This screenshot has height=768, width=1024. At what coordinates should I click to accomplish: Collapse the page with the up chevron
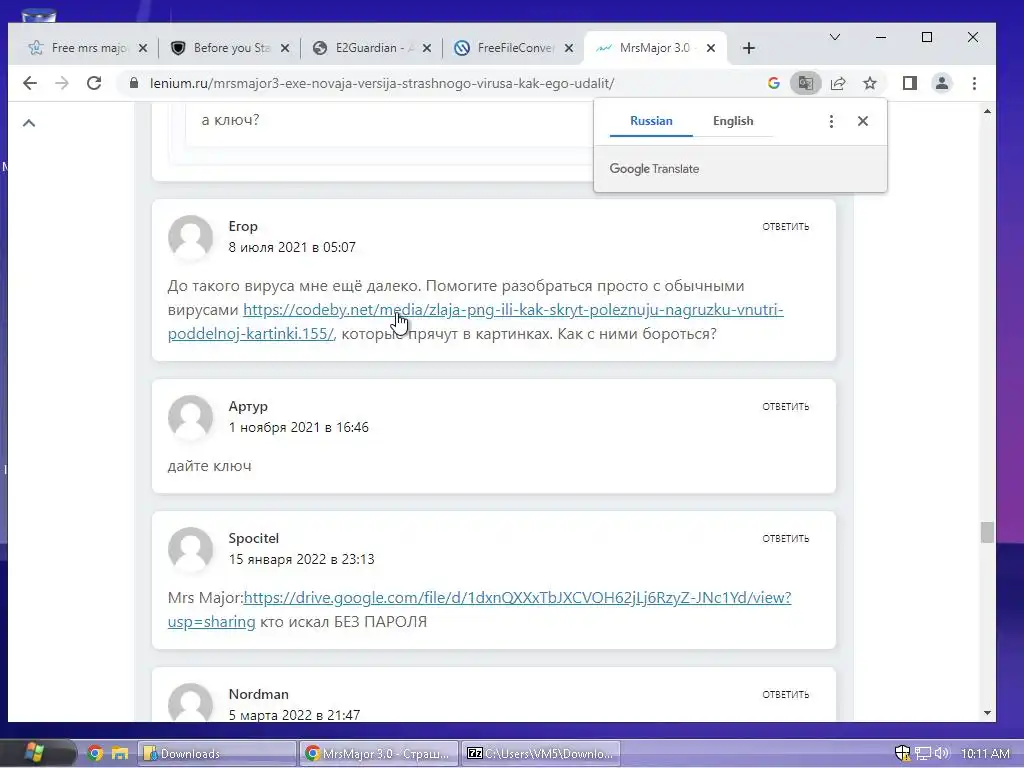coord(29,123)
